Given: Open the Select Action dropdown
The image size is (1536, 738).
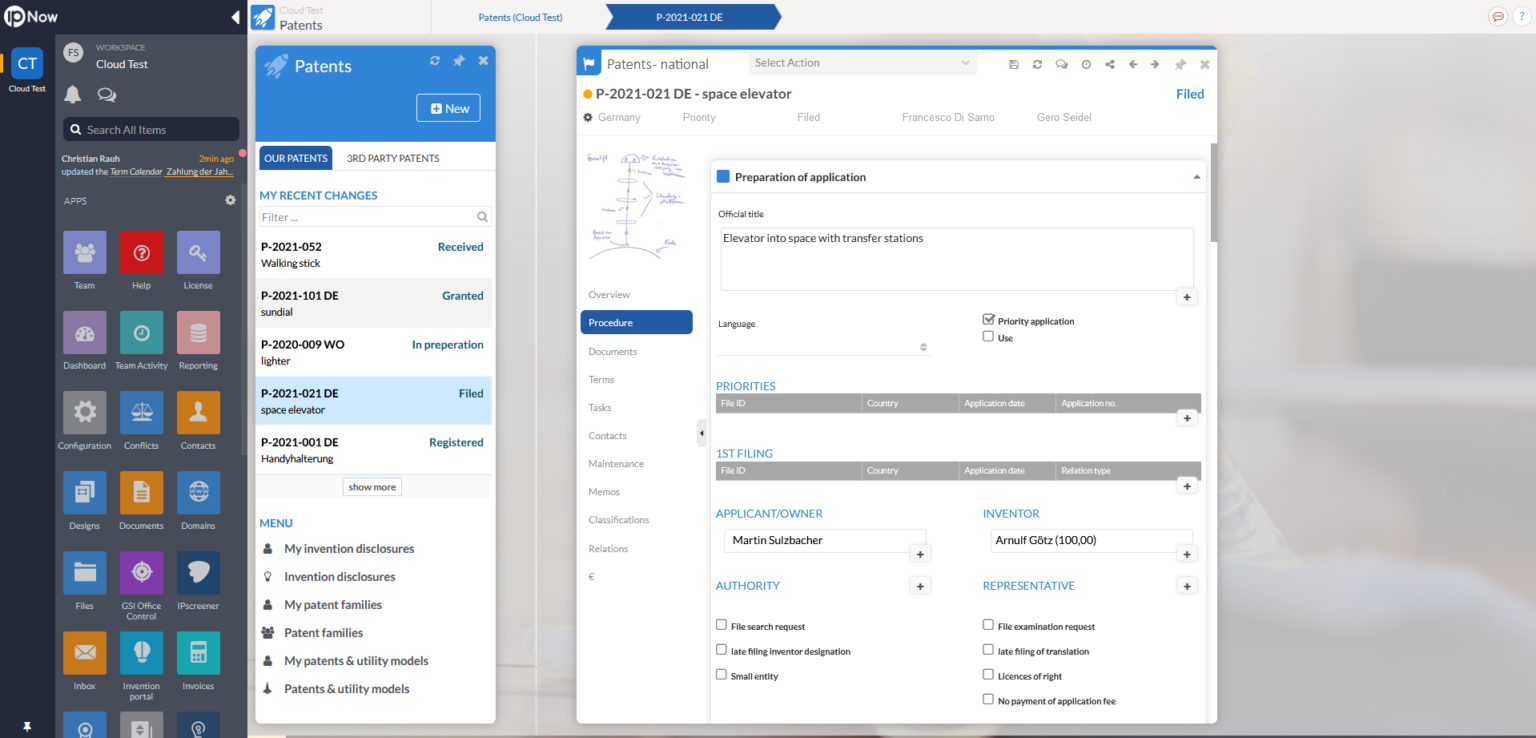Looking at the screenshot, I should coord(862,62).
